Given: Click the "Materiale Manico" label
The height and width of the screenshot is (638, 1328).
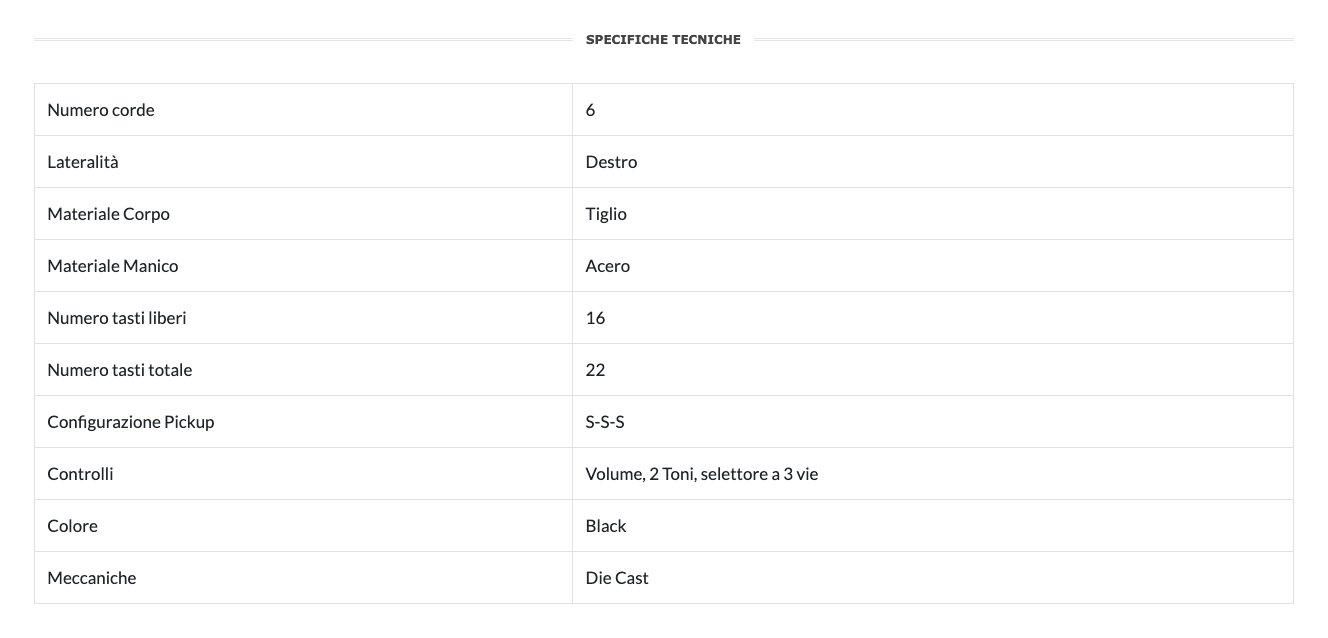Looking at the screenshot, I should tap(113, 266).
